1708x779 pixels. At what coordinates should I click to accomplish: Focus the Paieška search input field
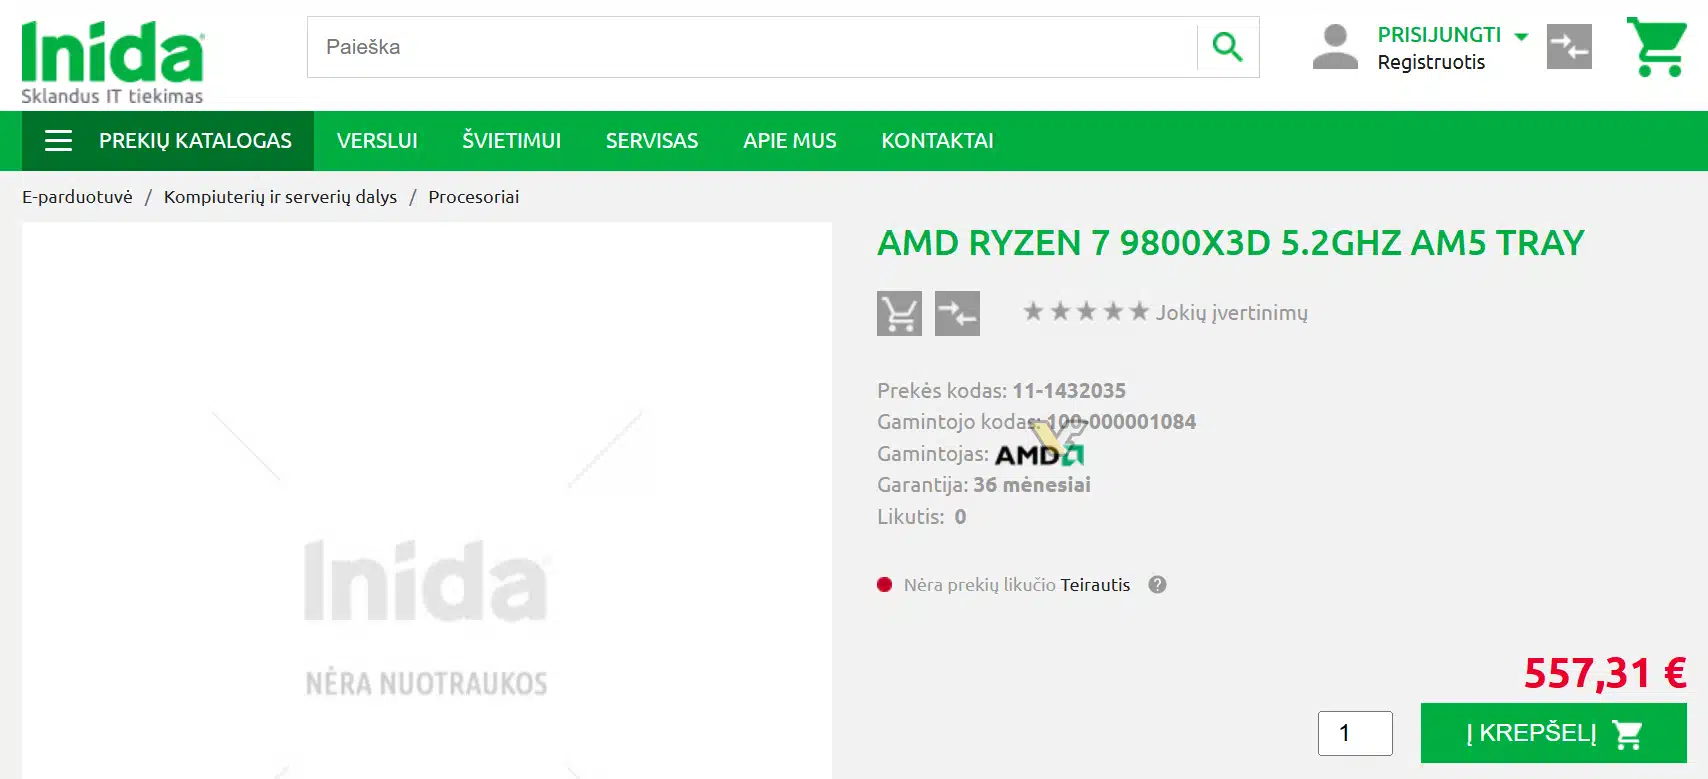tap(752, 47)
